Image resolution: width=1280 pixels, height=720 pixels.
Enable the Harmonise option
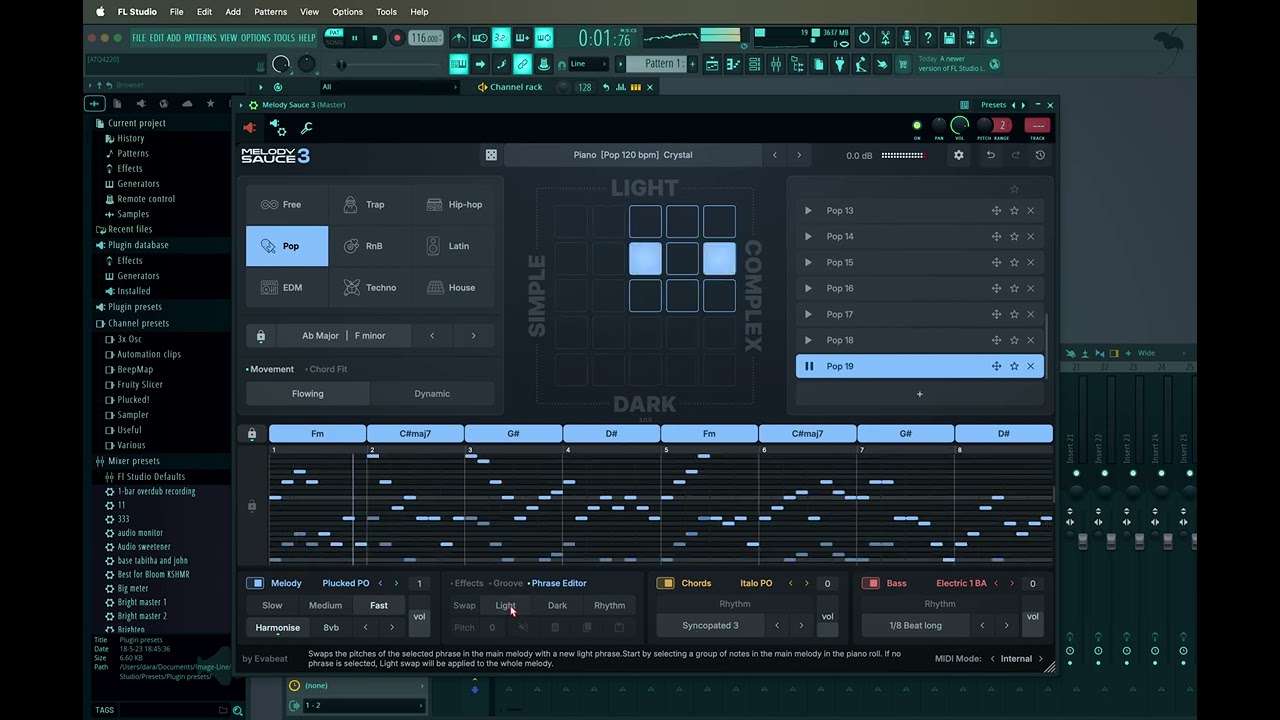[x=277, y=627]
